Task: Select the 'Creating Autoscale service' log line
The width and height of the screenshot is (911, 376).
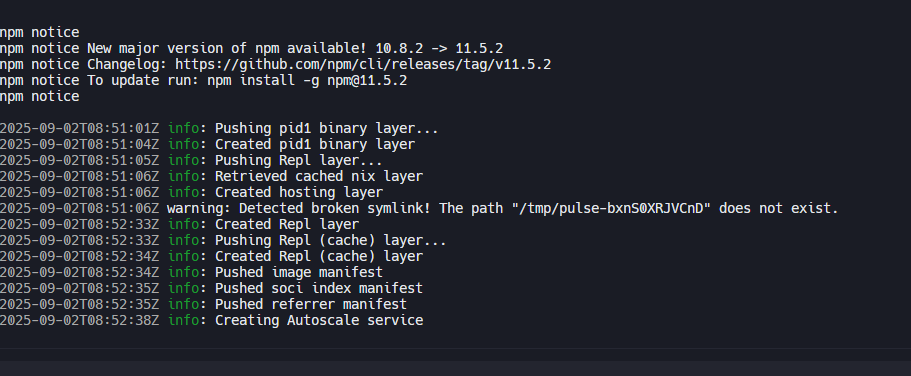Action: tap(211, 320)
